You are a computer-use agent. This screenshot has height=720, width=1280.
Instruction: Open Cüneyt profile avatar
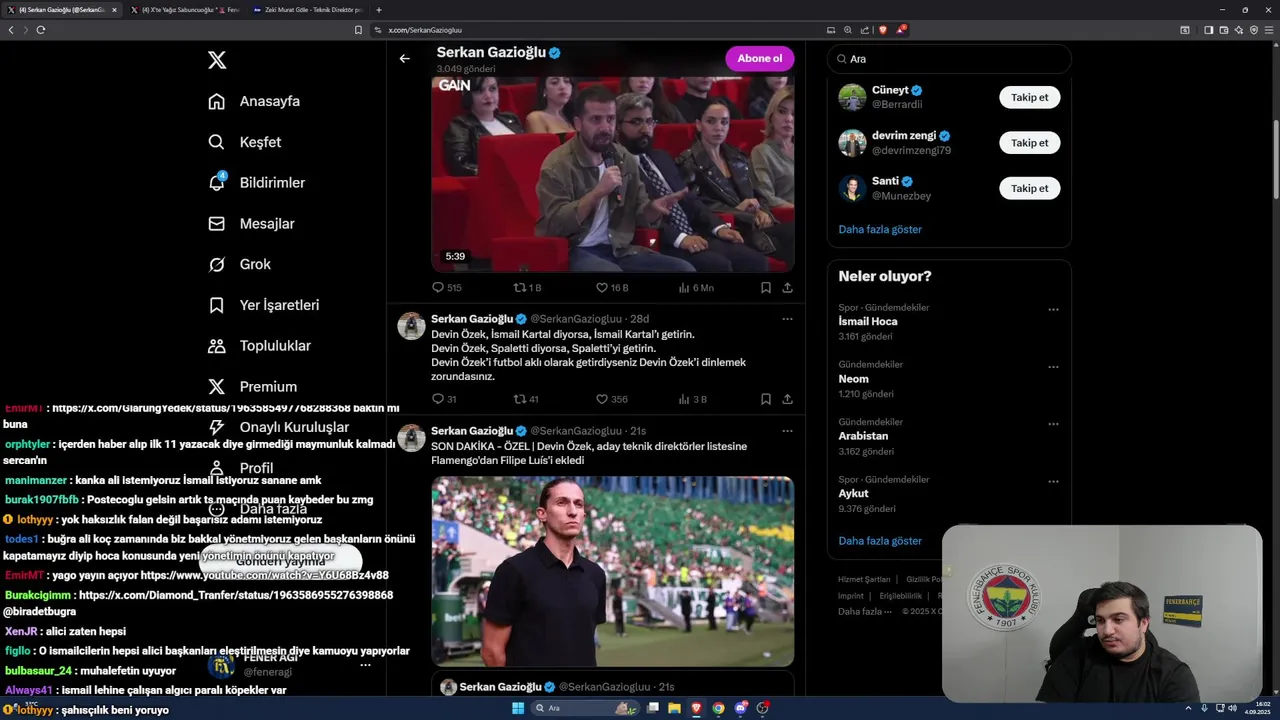(852, 97)
